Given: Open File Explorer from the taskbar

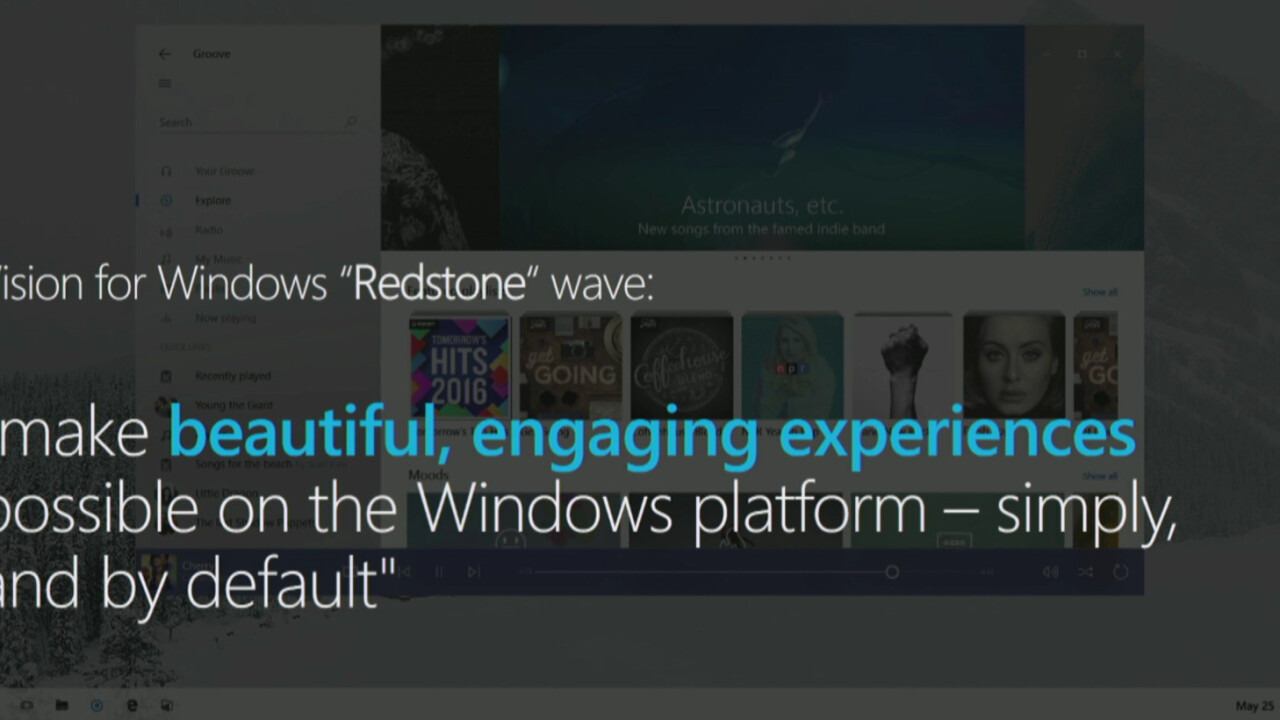Looking at the screenshot, I should (62, 705).
